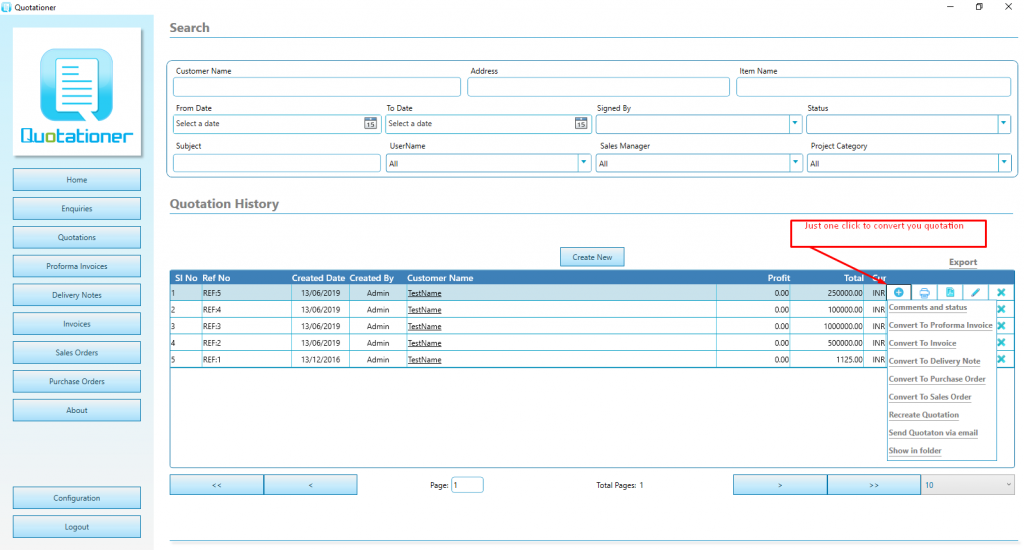Delete quotation REF:1 with its X icon
The image size is (1024, 550).
1001,359
